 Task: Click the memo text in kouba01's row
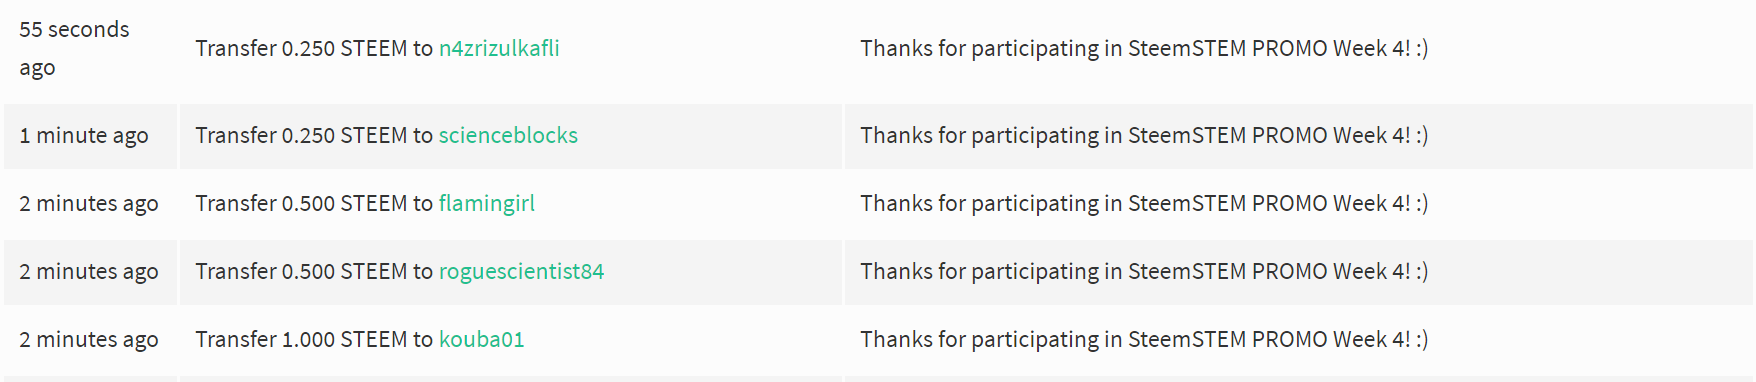point(1144,339)
